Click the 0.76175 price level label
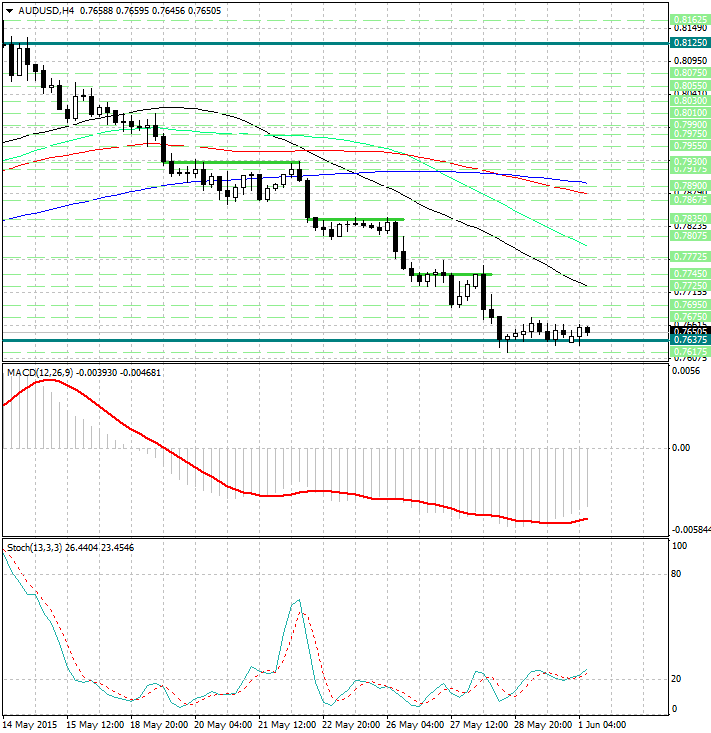Screen dimensions: 711x733 pyautogui.click(x=690, y=351)
